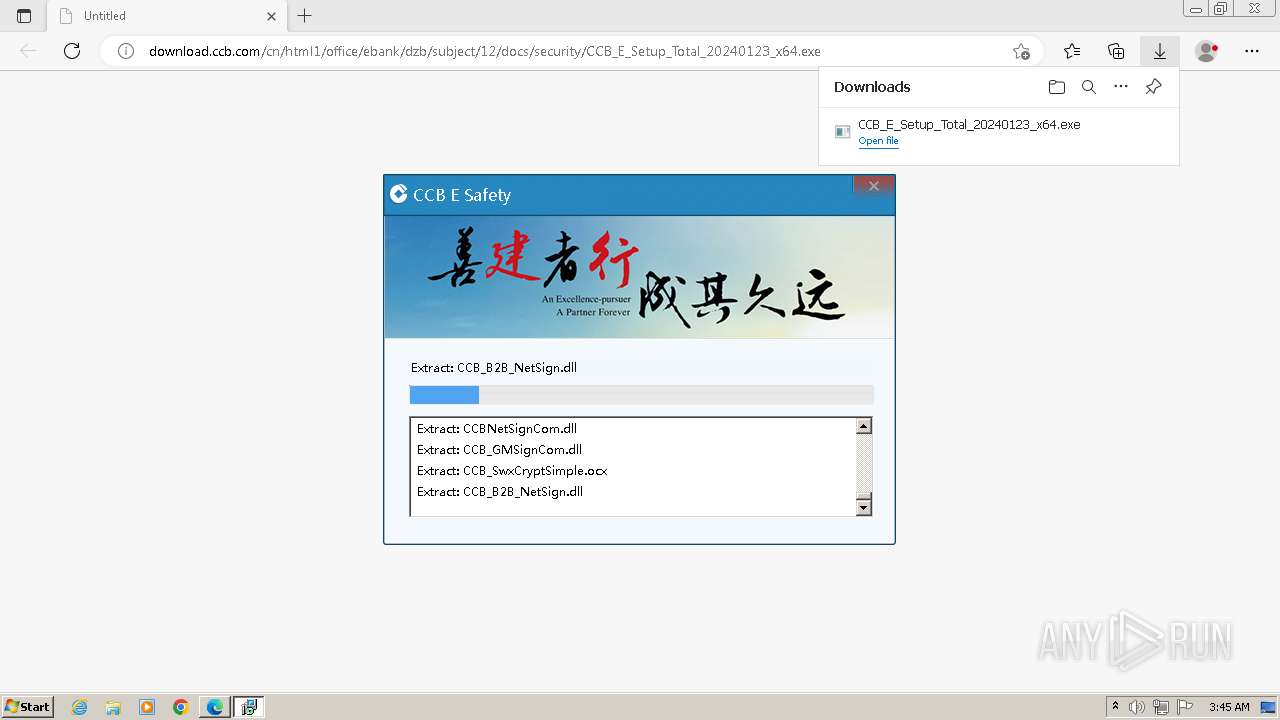Open the browser profile menu

click(x=1207, y=51)
